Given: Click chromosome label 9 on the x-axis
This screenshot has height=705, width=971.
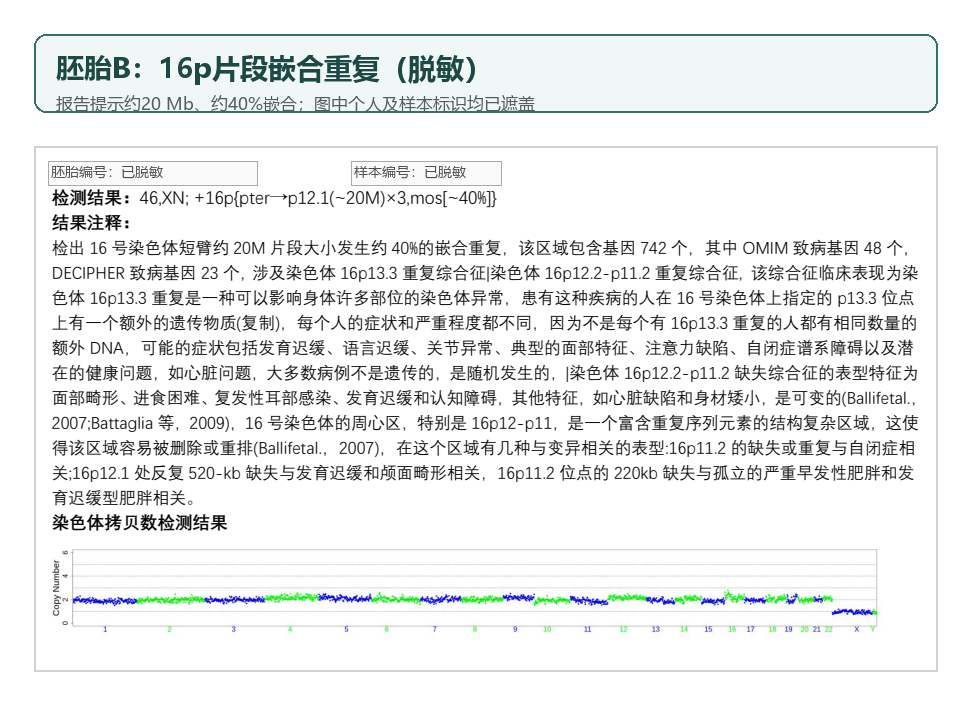Looking at the screenshot, I should [x=515, y=629].
